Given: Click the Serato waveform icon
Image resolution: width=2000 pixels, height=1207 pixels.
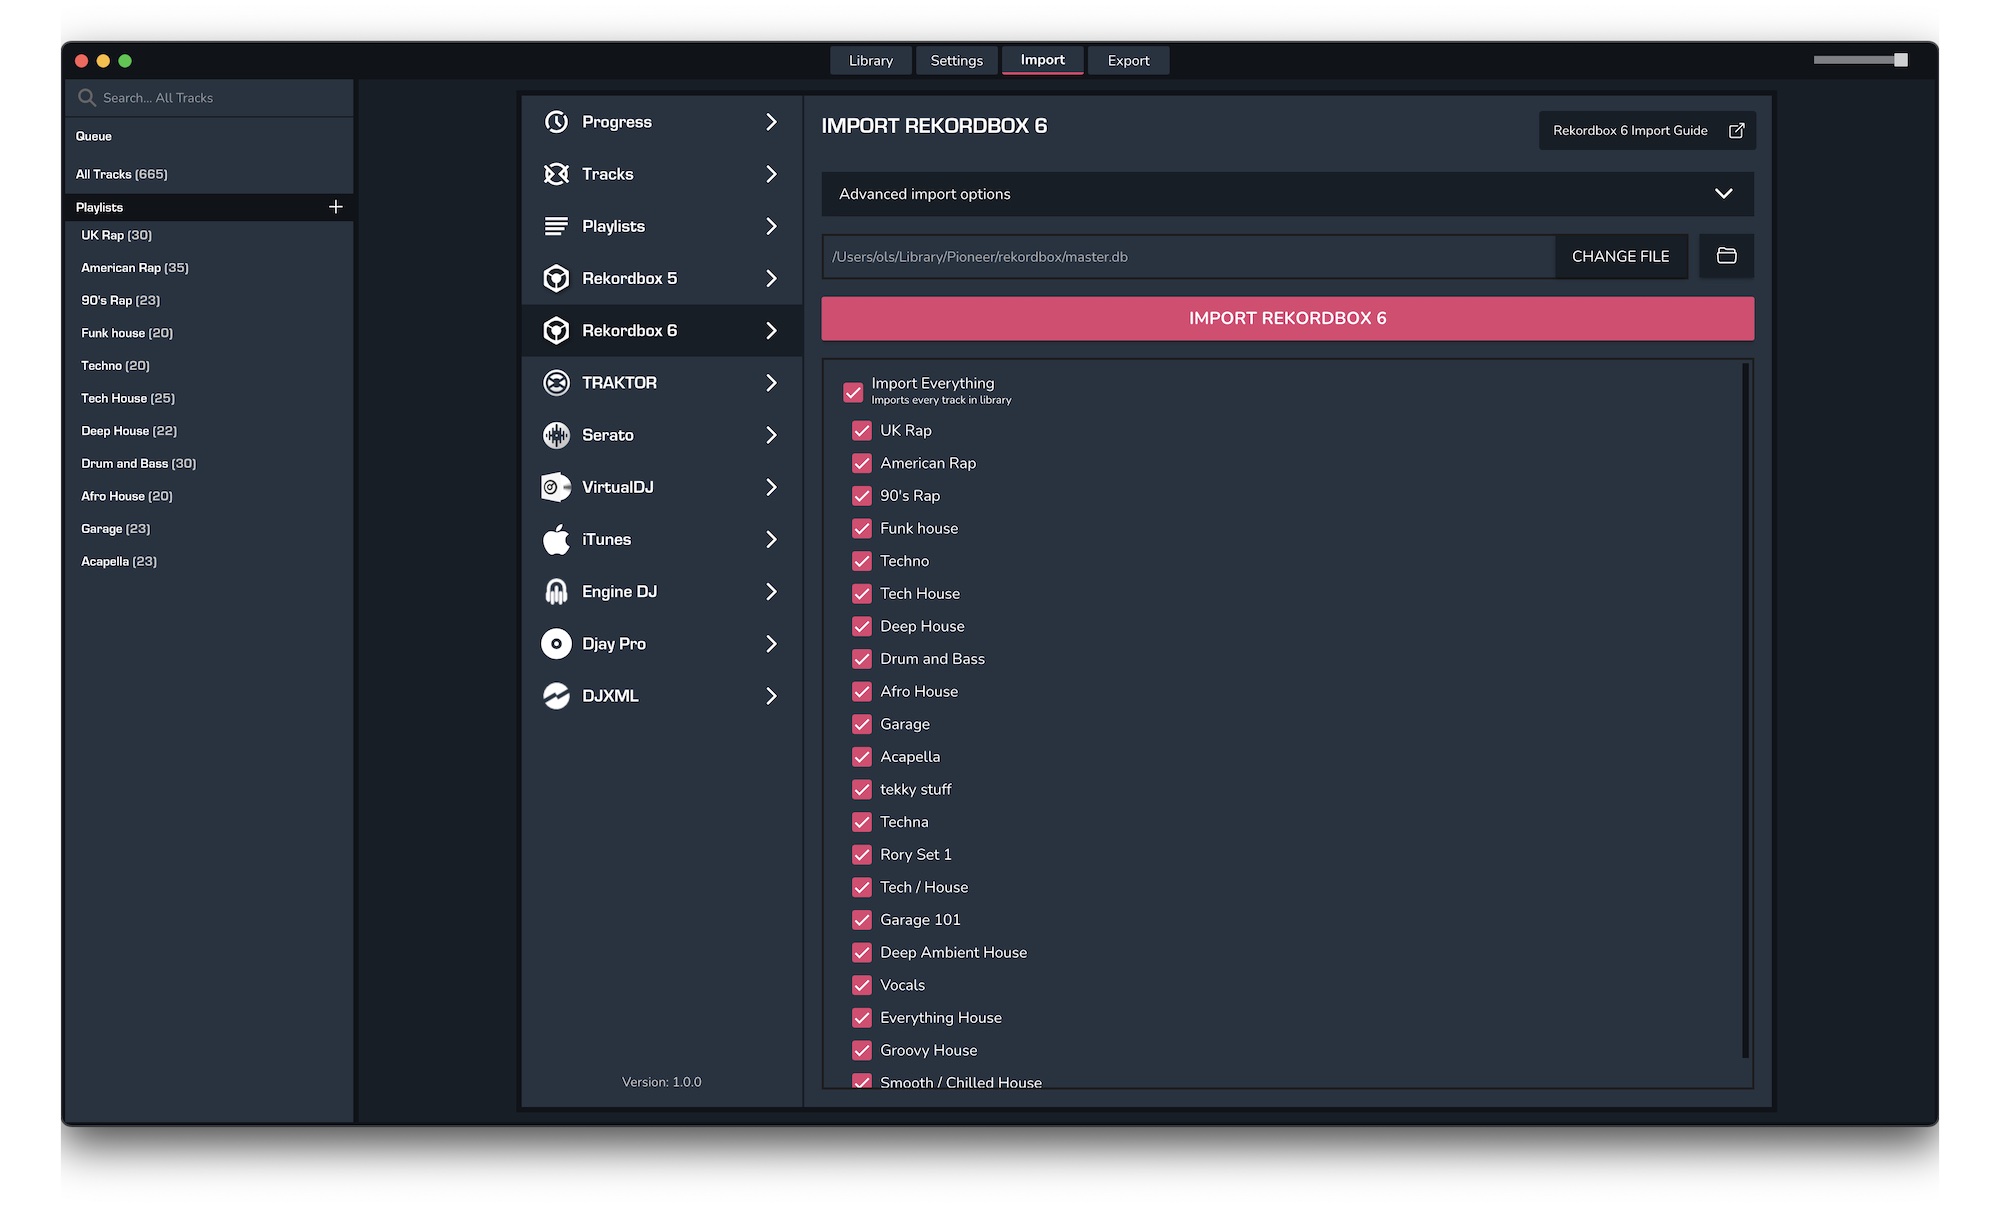Looking at the screenshot, I should pyautogui.click(x=556, y=435).
